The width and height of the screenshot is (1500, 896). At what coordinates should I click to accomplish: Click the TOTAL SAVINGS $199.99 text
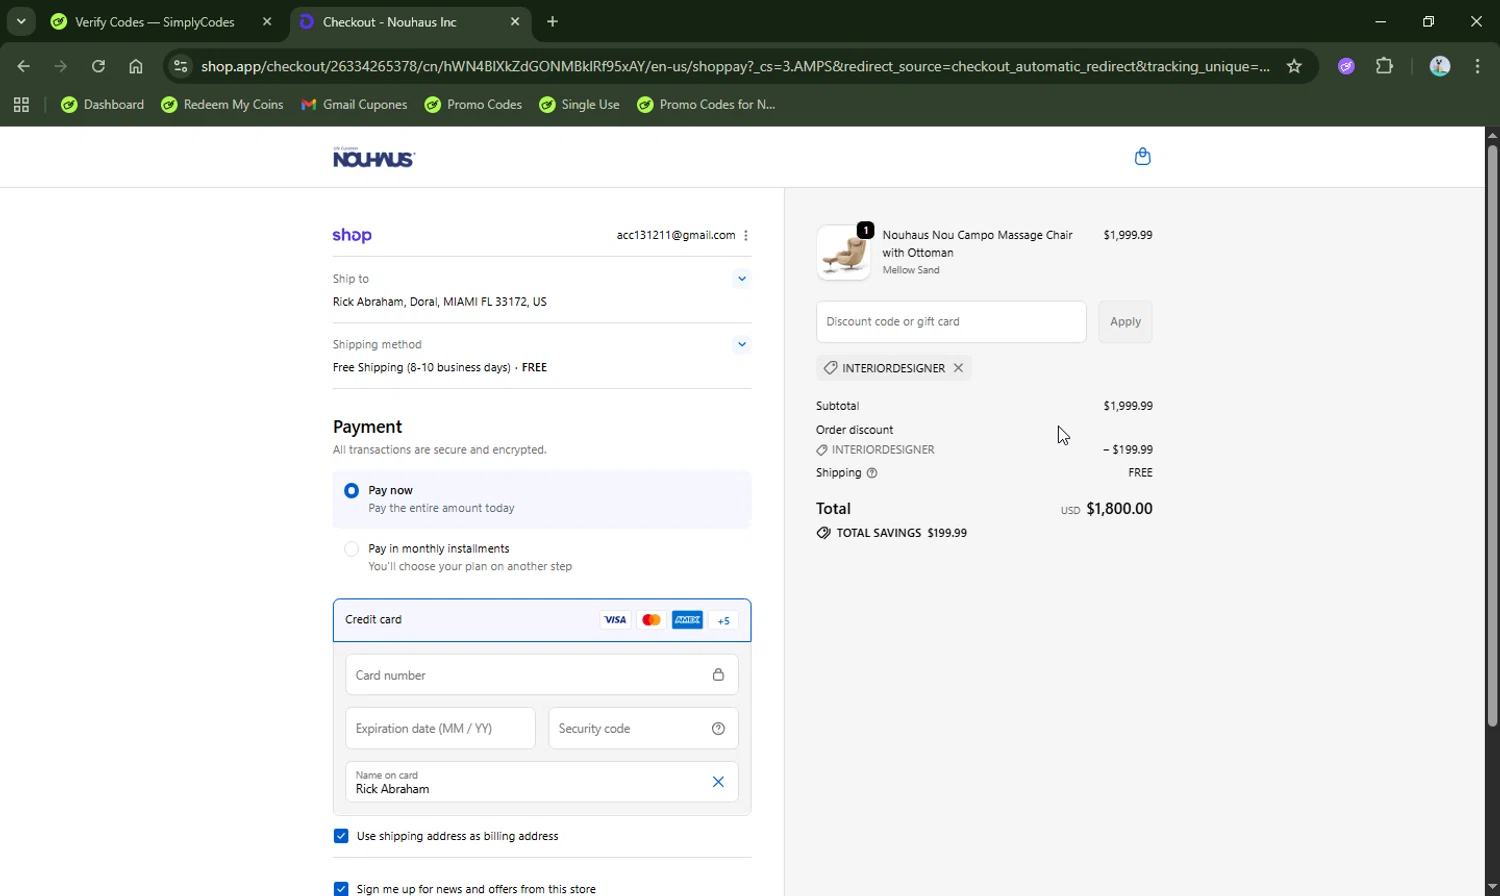892,533
